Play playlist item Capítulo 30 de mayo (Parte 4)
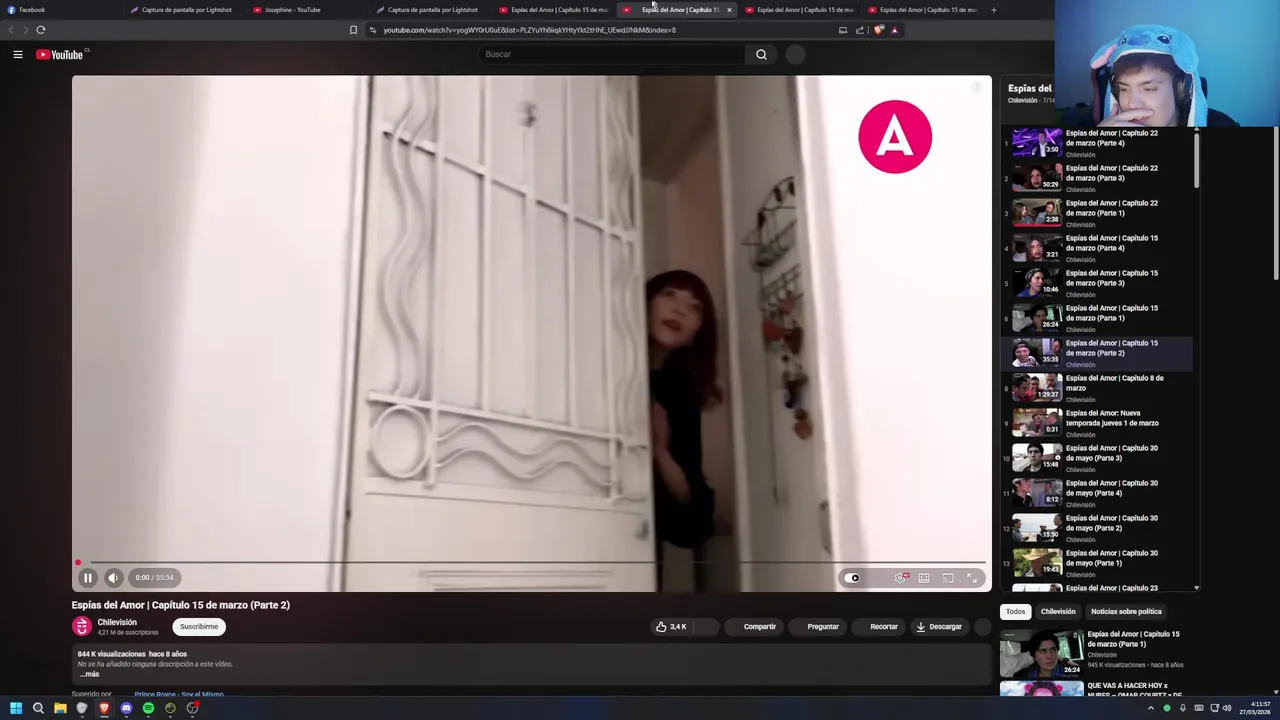The image size is (1280, 720). [x=1097, y=493]
